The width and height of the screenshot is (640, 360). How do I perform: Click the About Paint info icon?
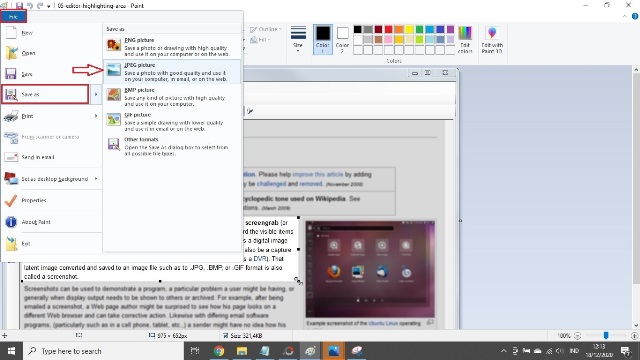click(x=11, y=222)
